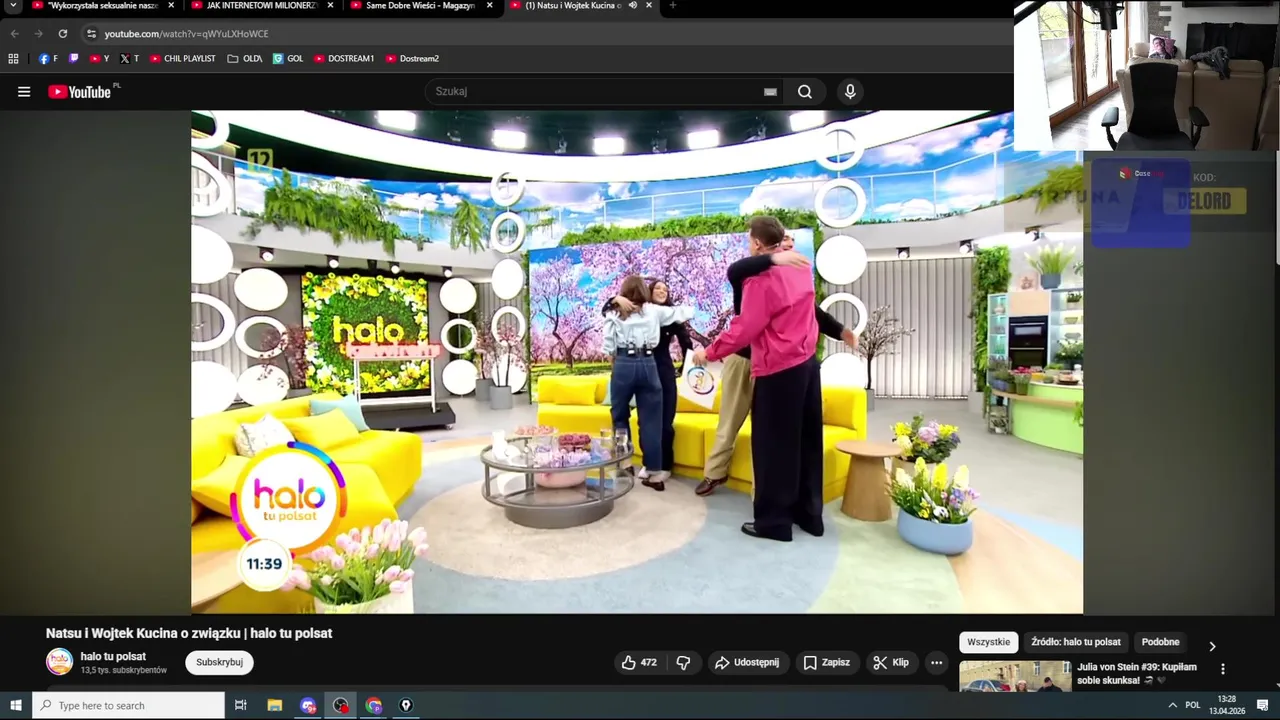Reload the YouTube page
Viewport: 1280px width, 720px height.
(x=62, y=33)
